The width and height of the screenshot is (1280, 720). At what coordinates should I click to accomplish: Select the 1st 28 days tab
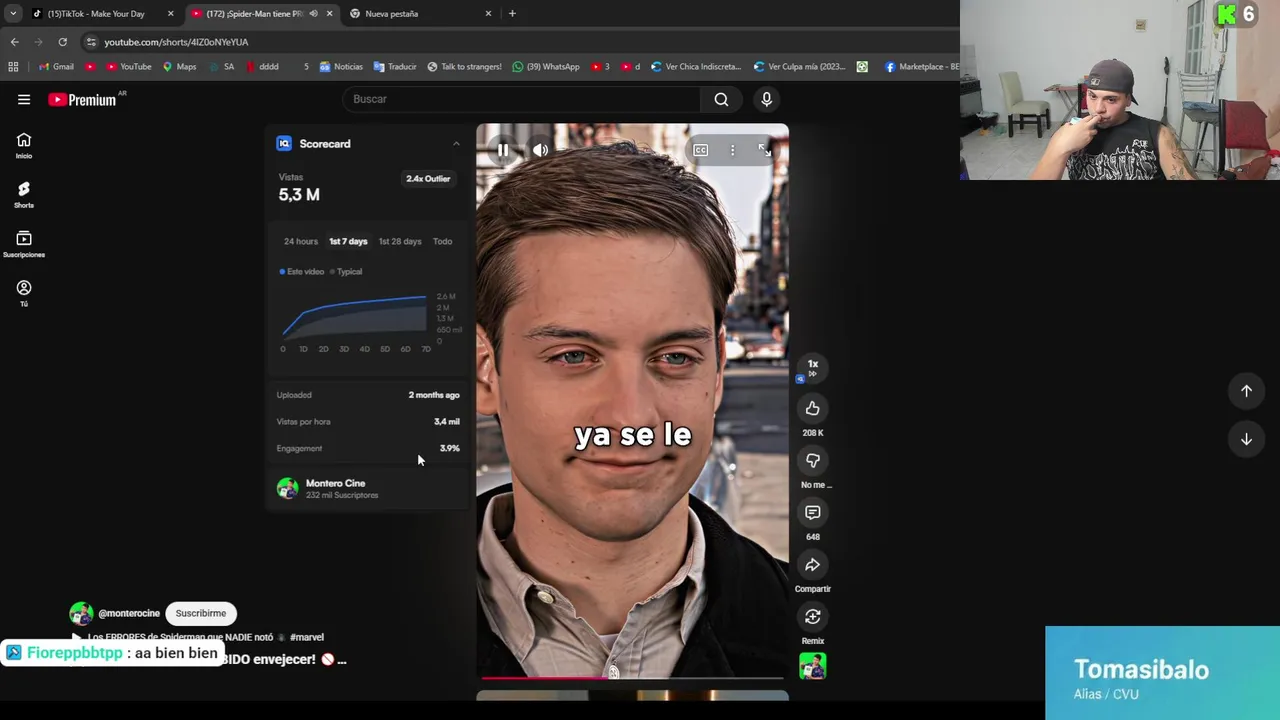click(400, 241)
